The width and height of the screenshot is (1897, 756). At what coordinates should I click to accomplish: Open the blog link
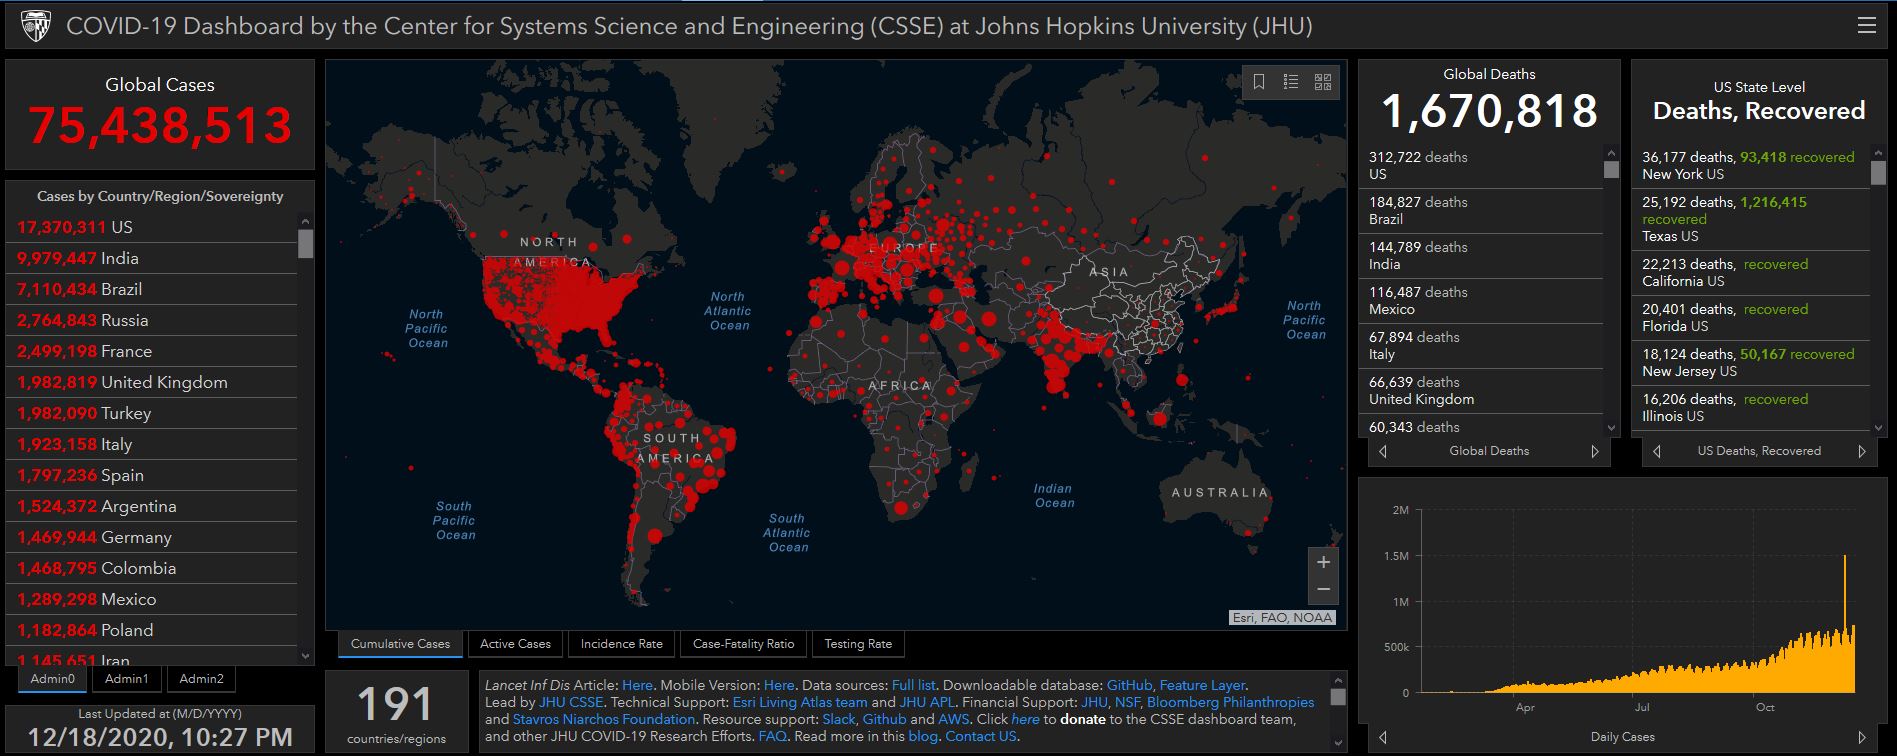922,737
